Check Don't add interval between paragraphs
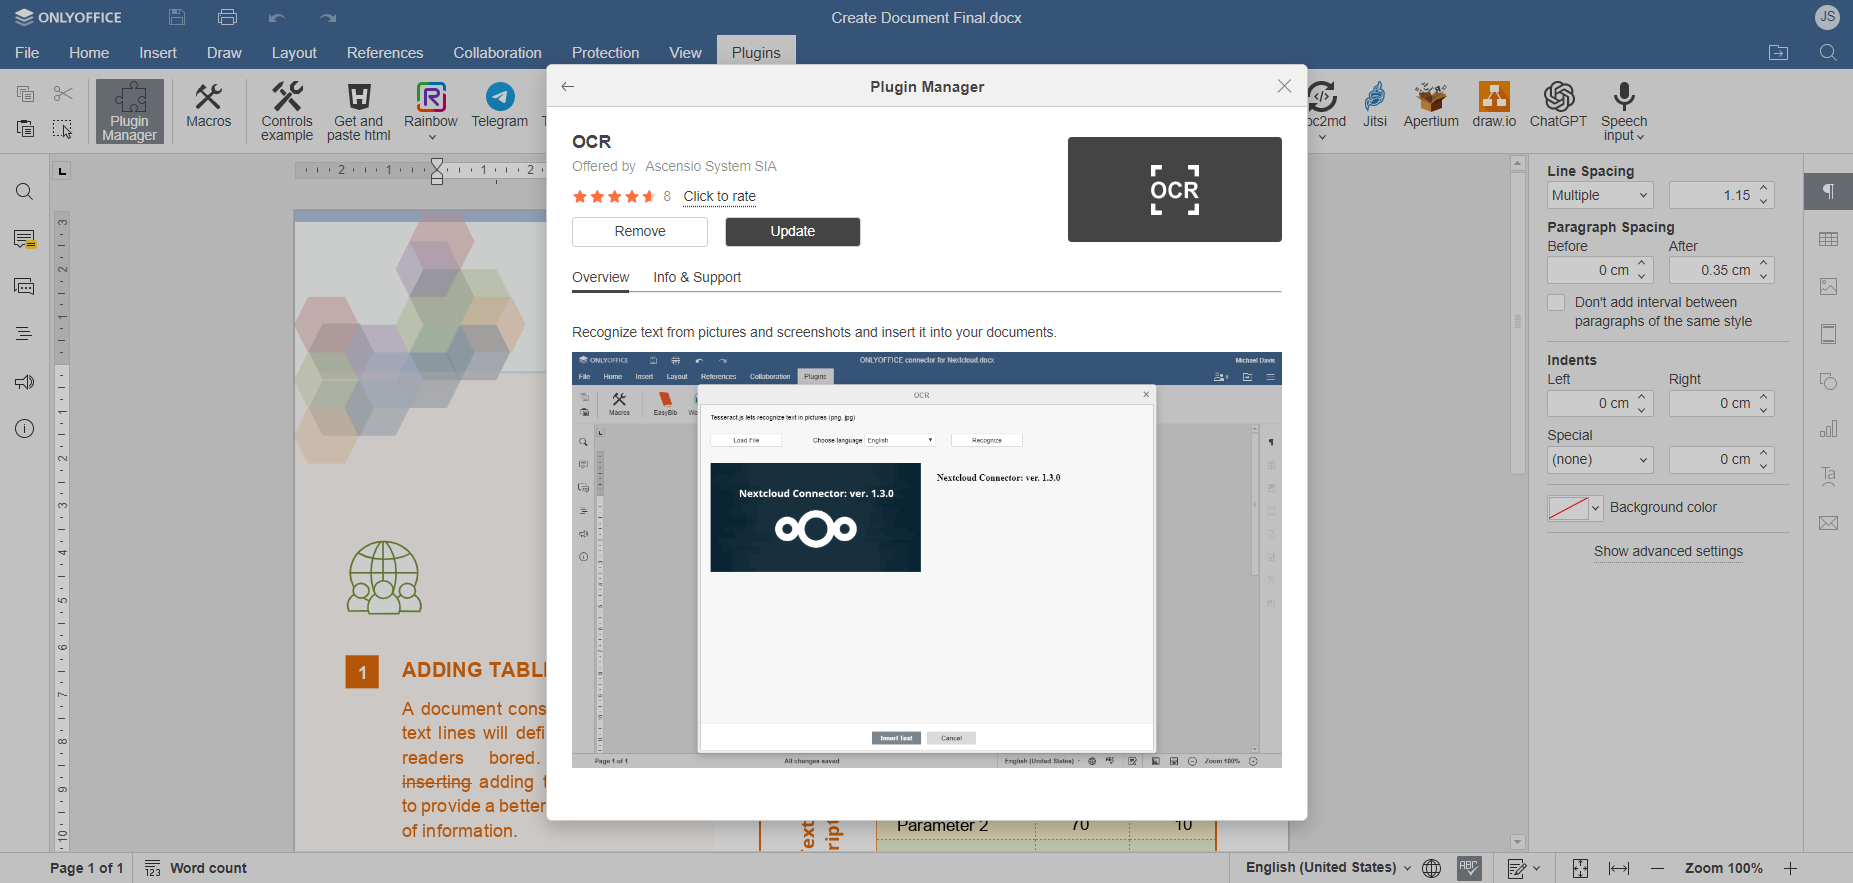 tap(1556, 302)
